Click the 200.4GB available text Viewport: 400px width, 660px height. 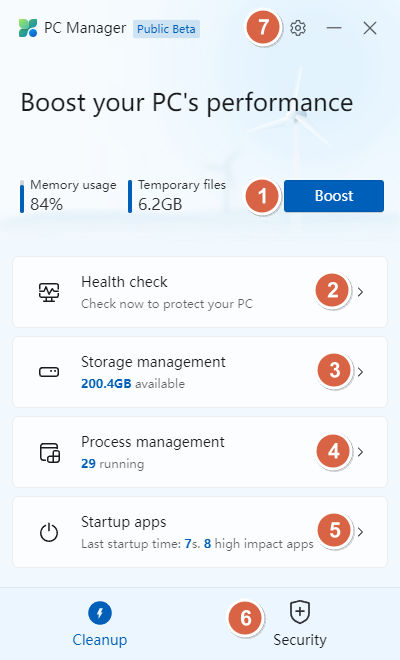(133, 383)
